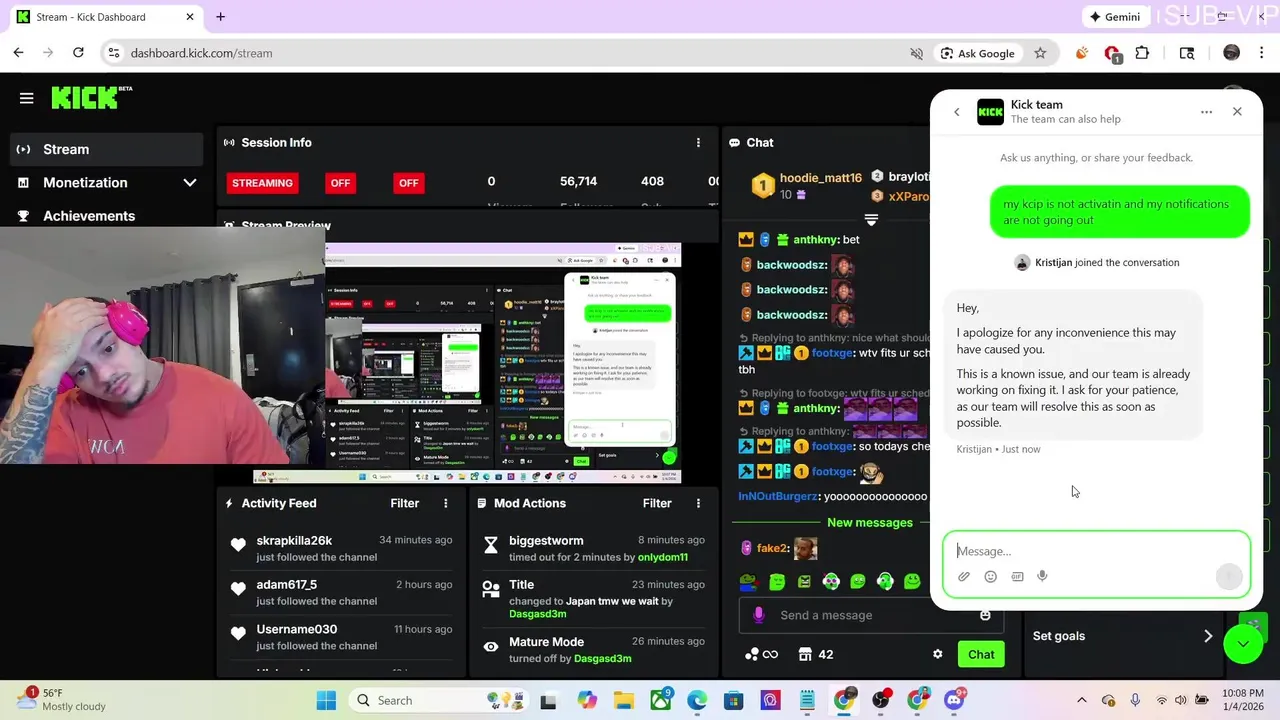Open follower skrapkilla26k in Activity Feed
Screen dimensions: 1280x720
pyautogui.click(x=294, y=540)
